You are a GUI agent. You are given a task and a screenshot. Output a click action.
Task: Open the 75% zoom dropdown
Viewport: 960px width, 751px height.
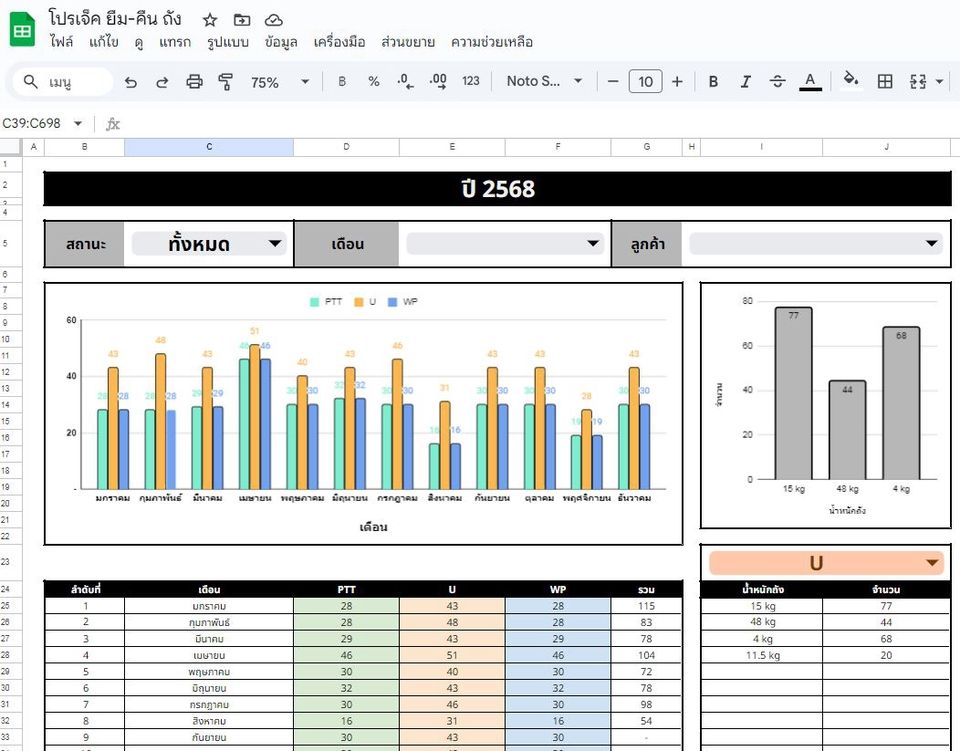coord(275,82)
